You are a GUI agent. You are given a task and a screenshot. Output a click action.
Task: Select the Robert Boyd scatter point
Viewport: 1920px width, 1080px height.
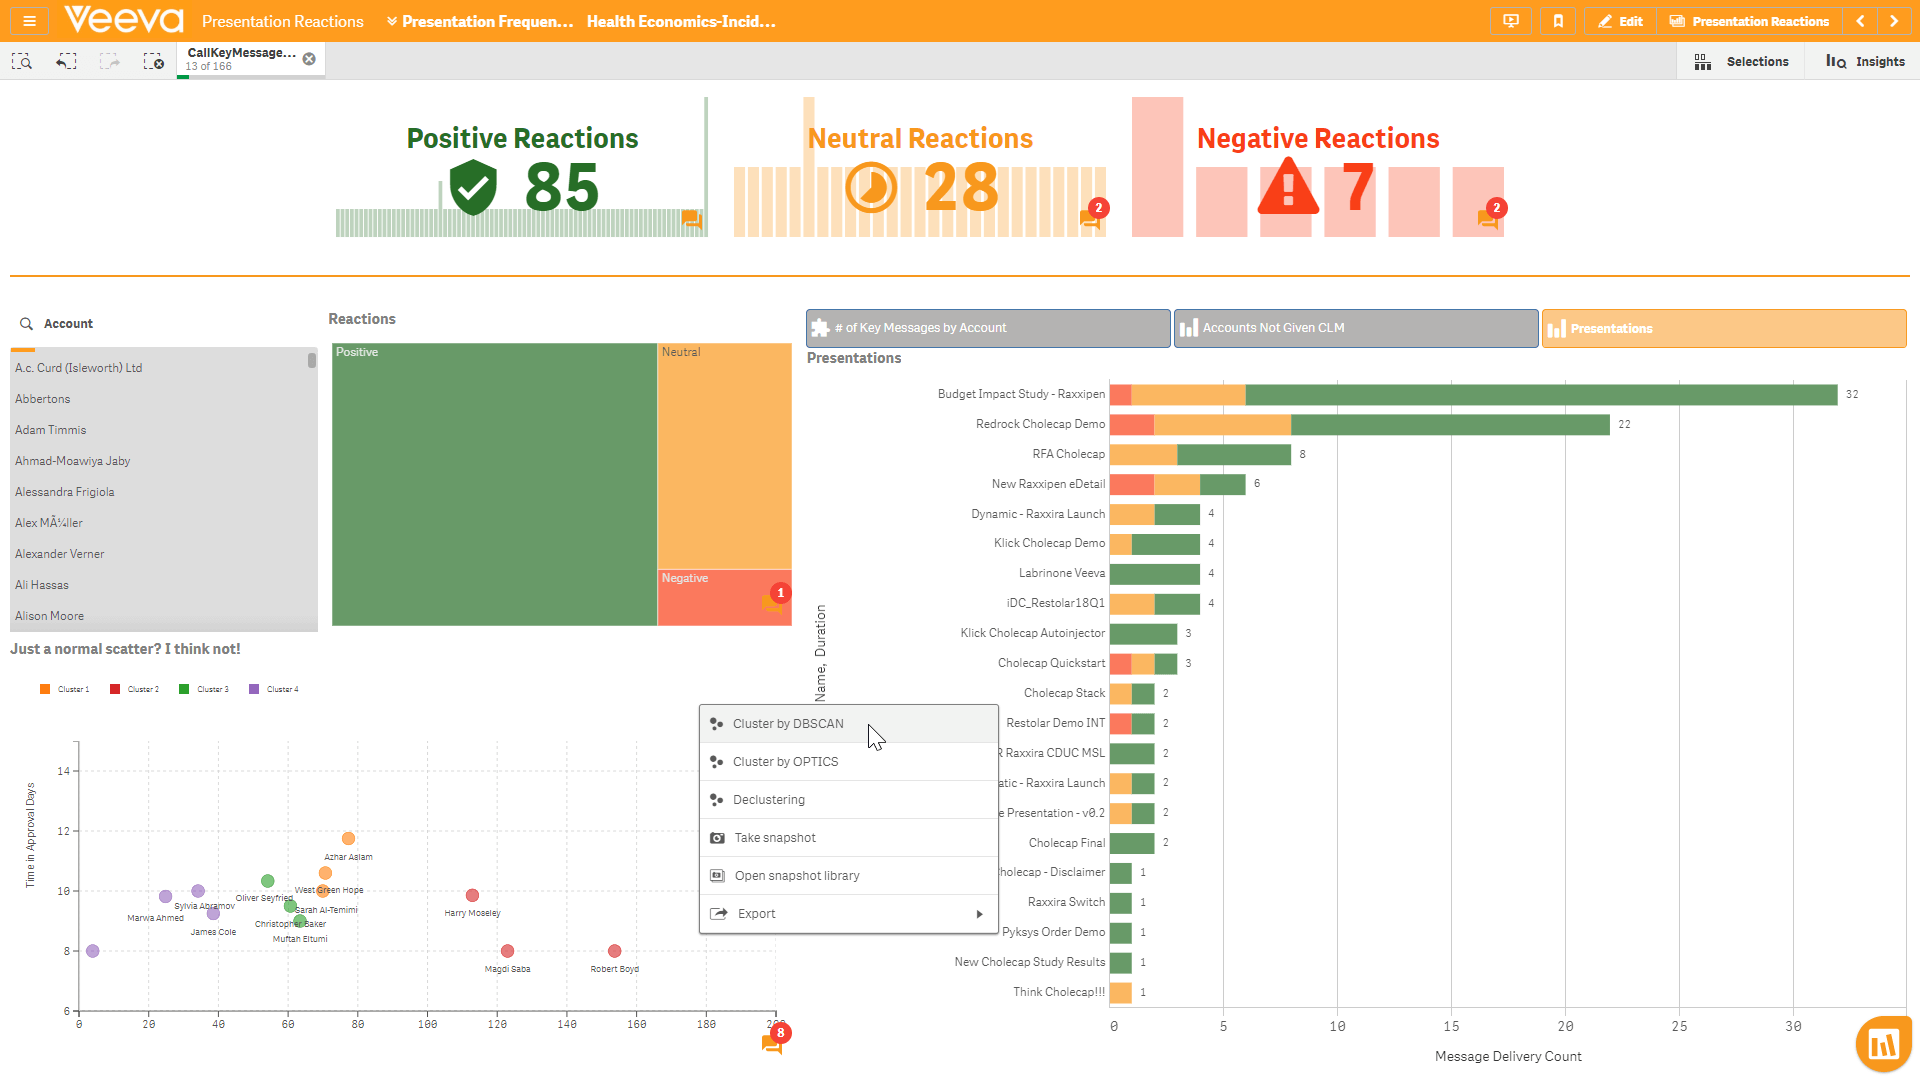coord(615,951)
